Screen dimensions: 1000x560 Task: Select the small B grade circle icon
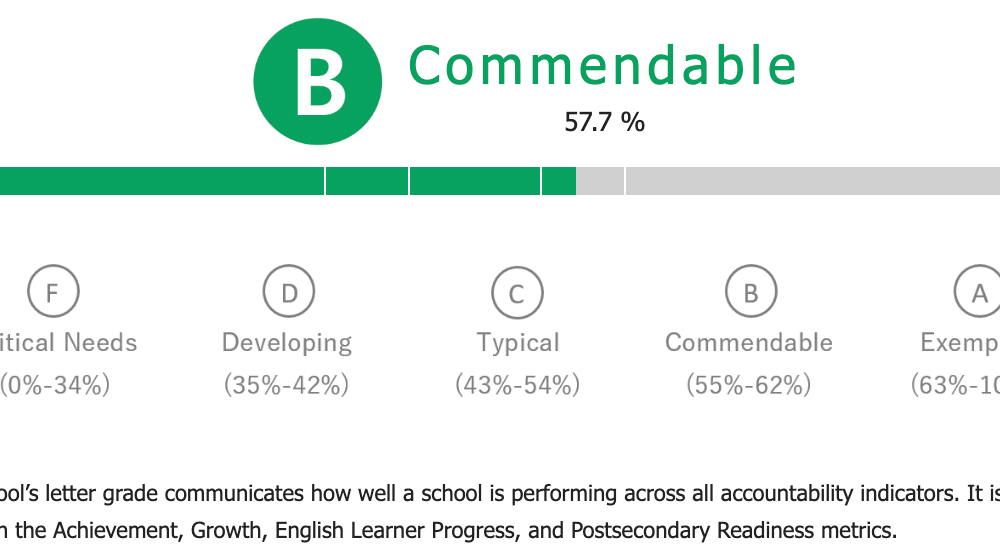pyautogui.click(x=751, y=291)
